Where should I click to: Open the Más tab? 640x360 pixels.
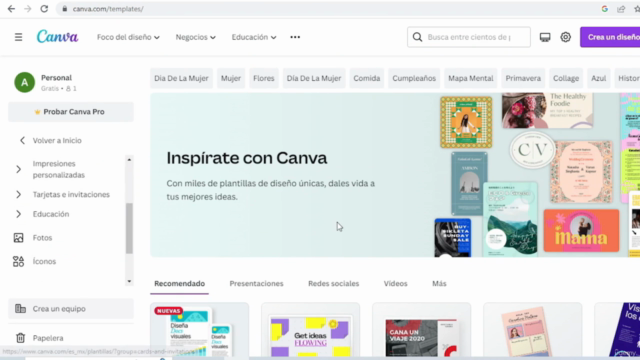pos(439,284)
